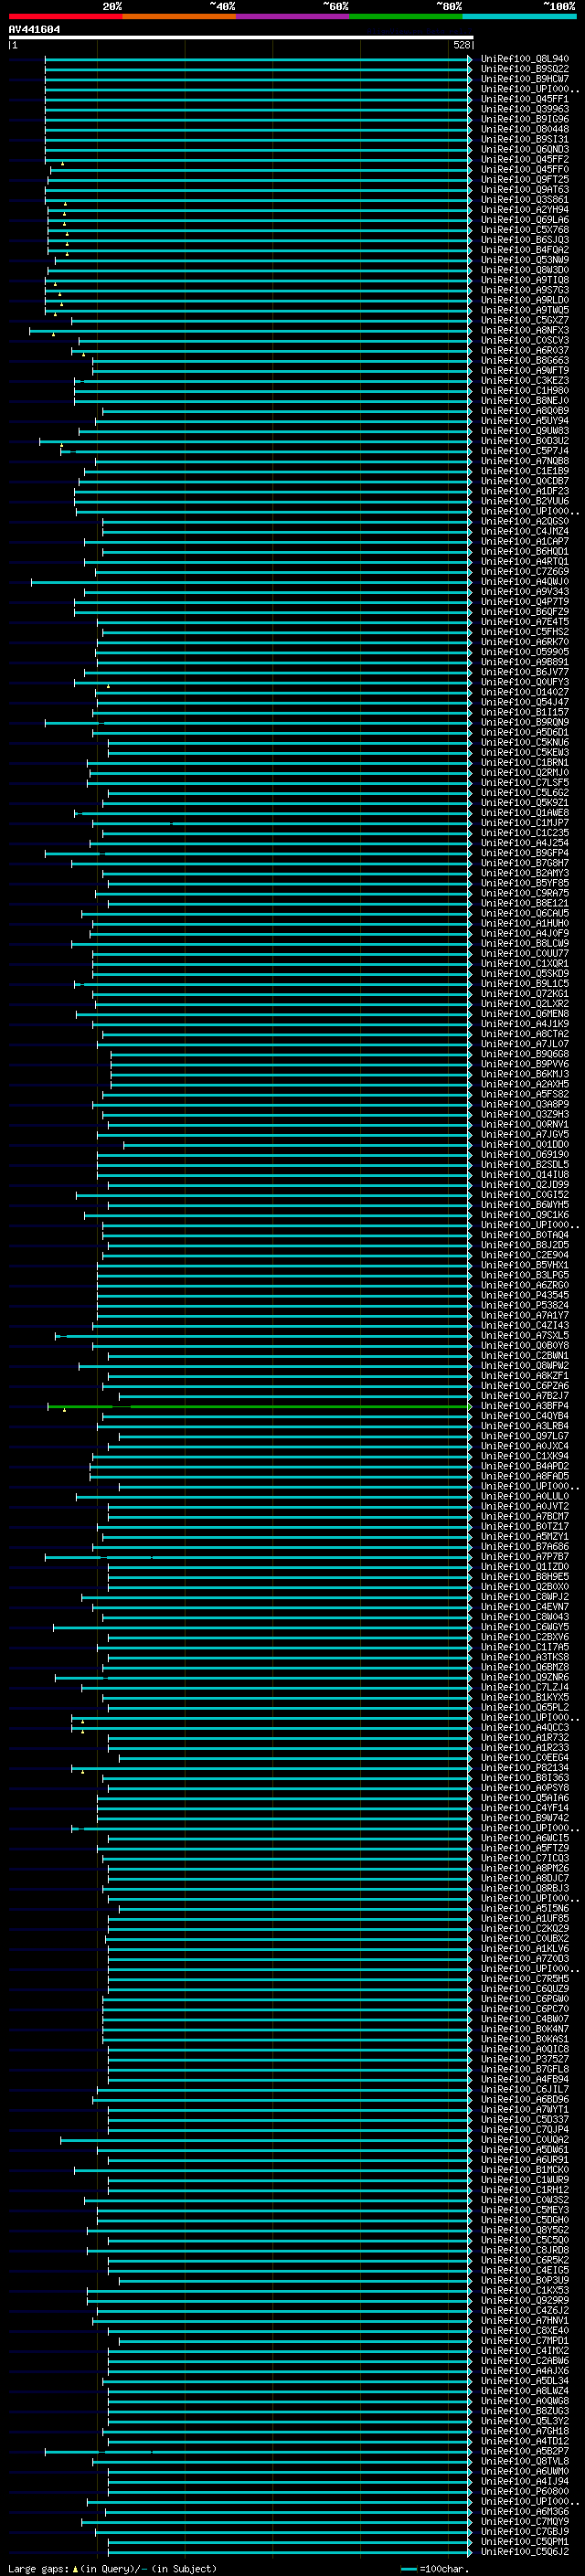The image size is (585, 2576).
Task: Select hit label UniRef100_B0D3U2
Action: pyautogui.click(x=525, y=440)
